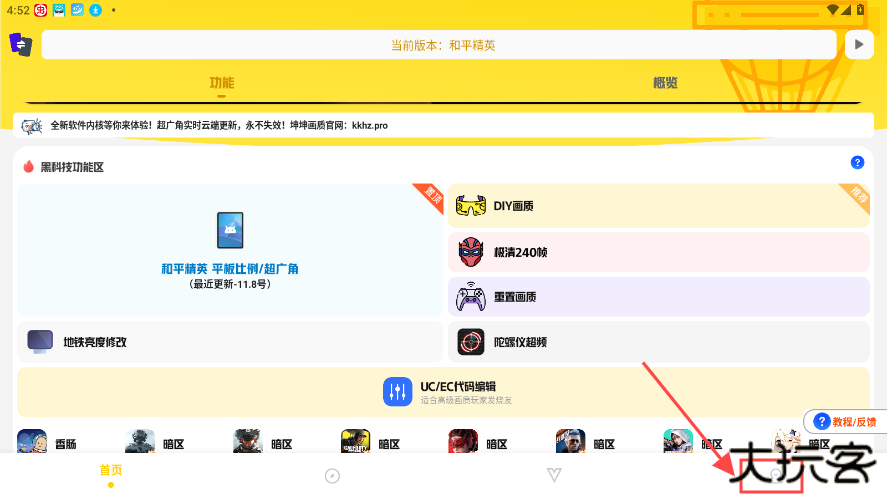Select the 功能 tab
The width and height of the screenshot is (887, 499).
(x=221, y=83)
